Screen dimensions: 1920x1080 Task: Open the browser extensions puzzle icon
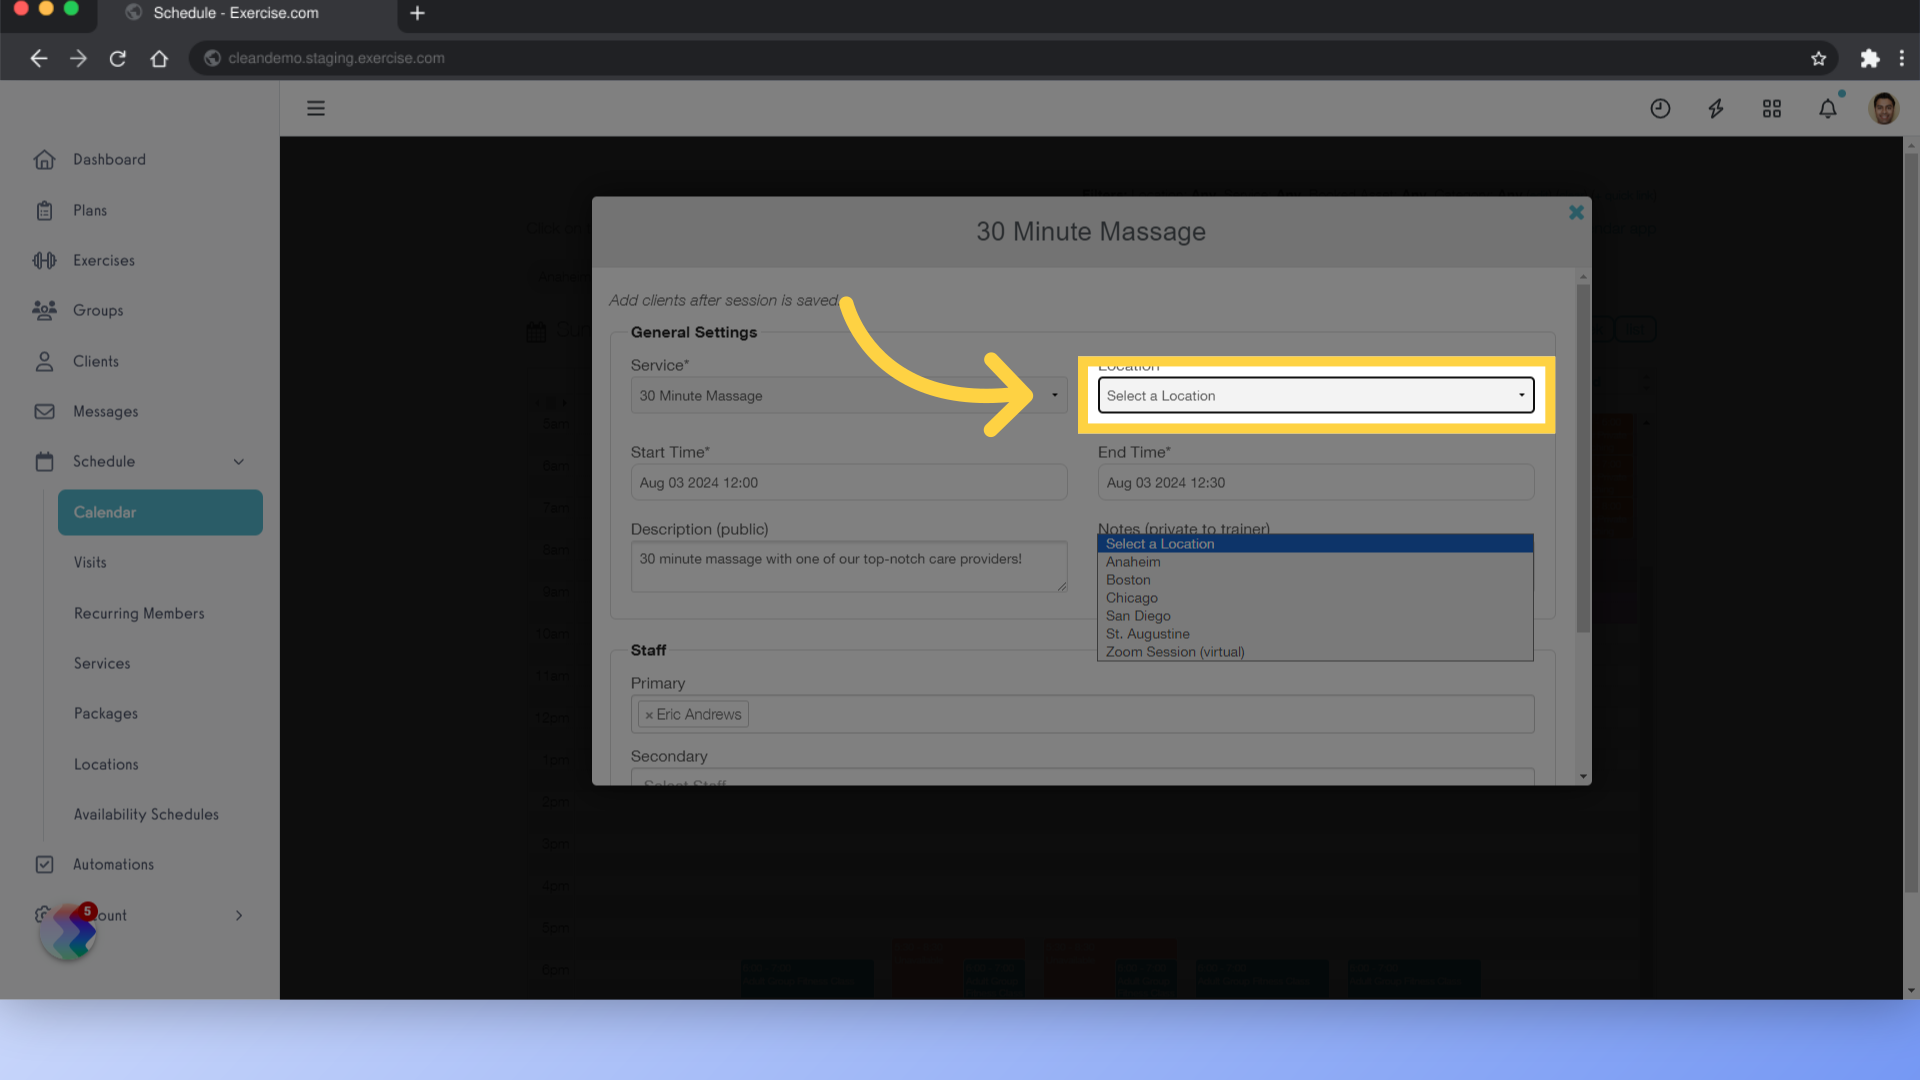pos(1869,58)
